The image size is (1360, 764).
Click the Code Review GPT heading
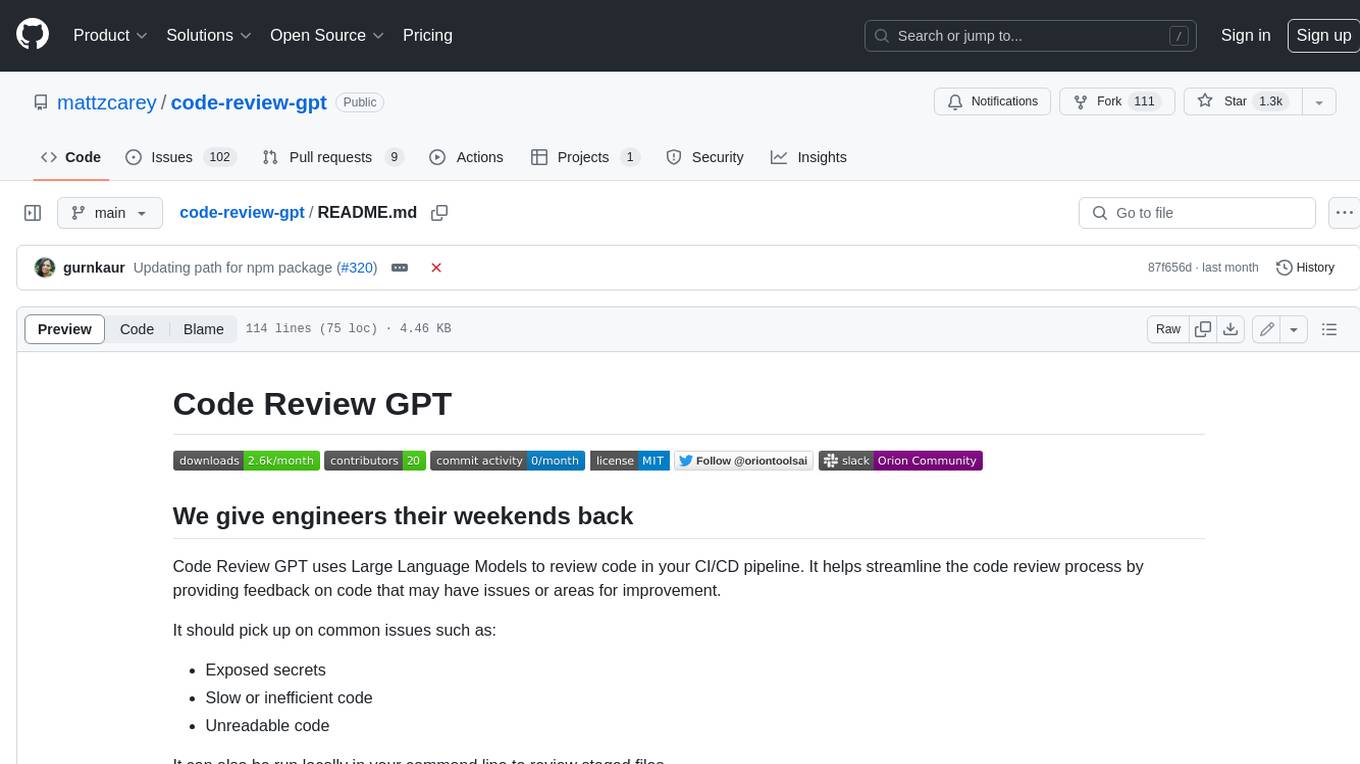[x=312, y=404]
